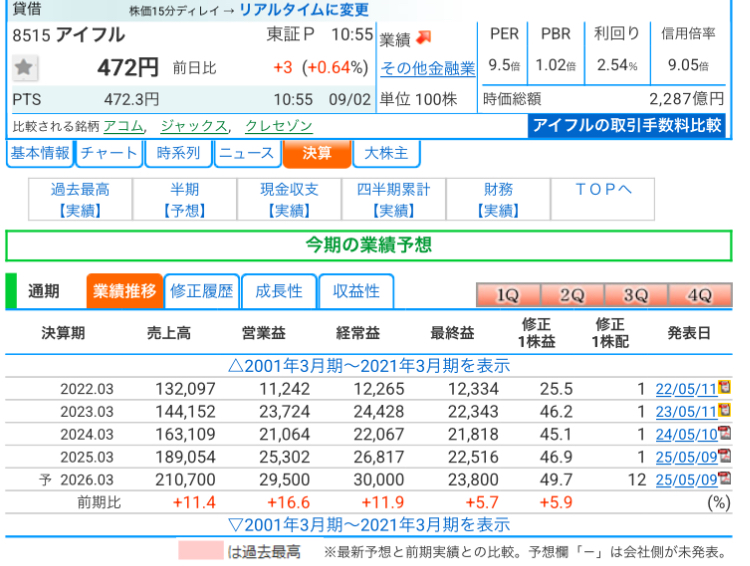Click the 1.02倍 PBR value
The image size is (750, 566).
coord(555,65)
